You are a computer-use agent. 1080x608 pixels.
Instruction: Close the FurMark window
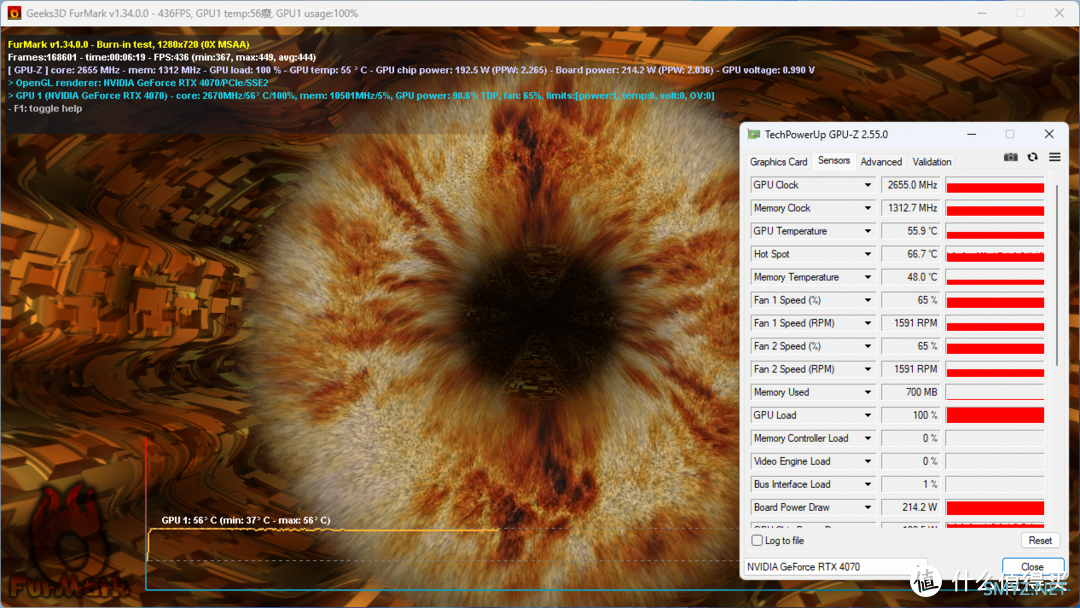point(1059,13)
